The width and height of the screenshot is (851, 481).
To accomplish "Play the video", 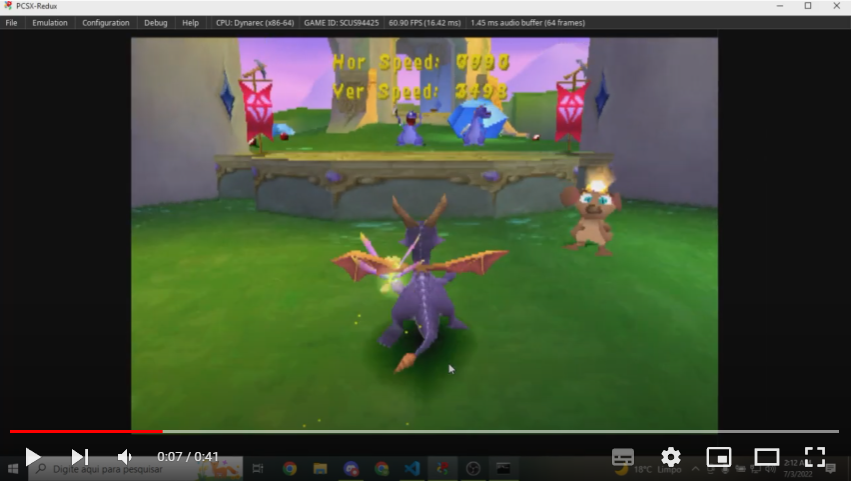I will click(33, 457).
